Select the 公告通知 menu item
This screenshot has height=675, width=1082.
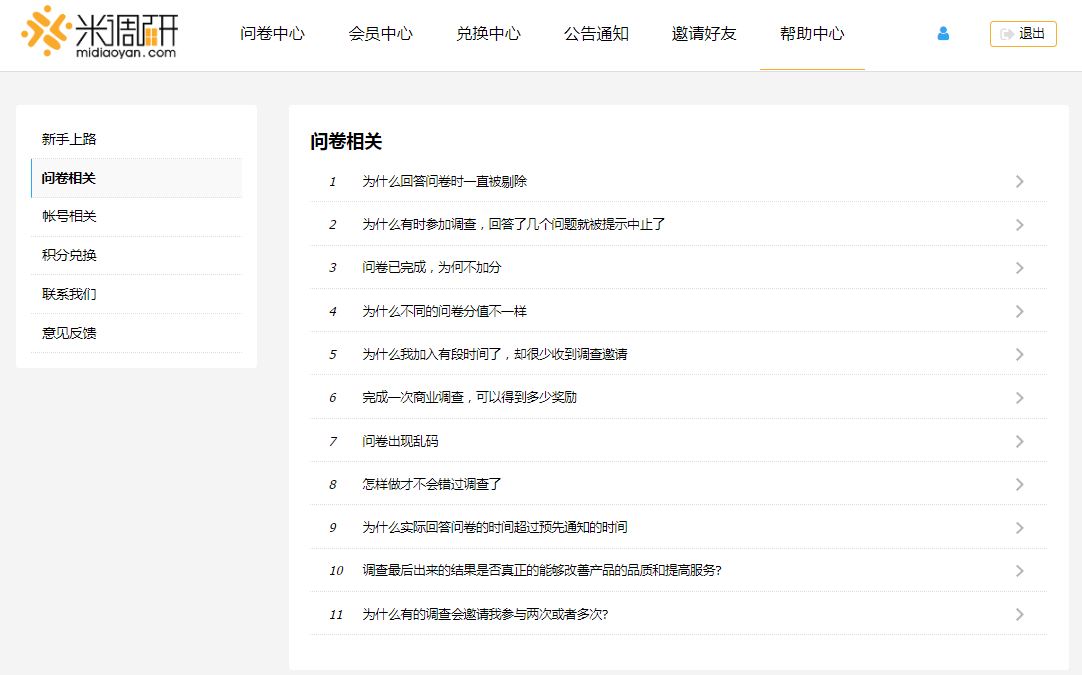click(x=596, y=34)
